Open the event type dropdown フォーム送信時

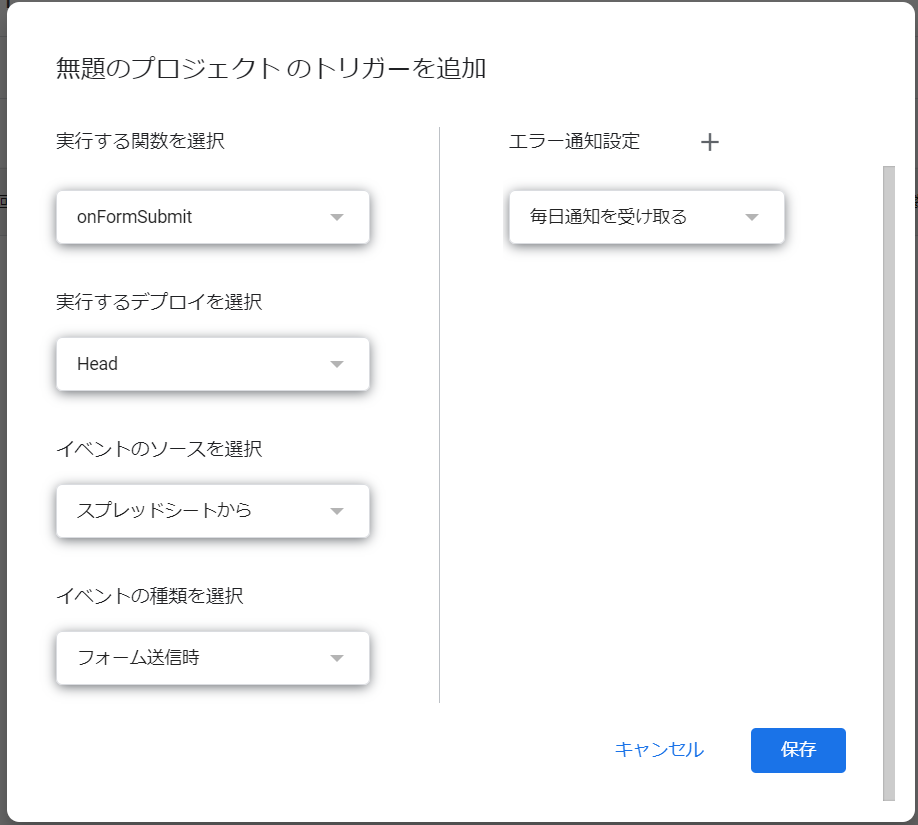(x=212, y=657)
